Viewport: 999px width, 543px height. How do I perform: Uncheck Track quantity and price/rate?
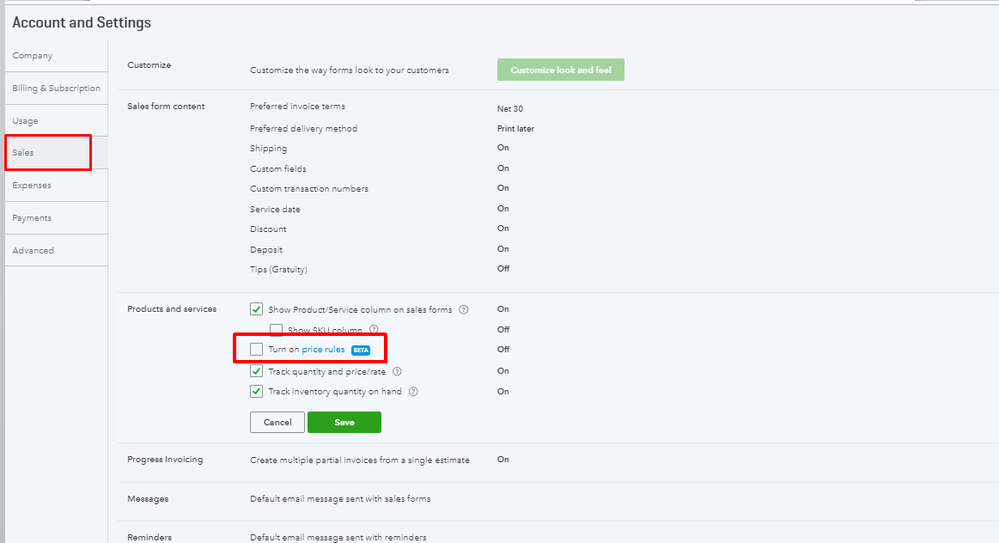(x=257, y=372)
